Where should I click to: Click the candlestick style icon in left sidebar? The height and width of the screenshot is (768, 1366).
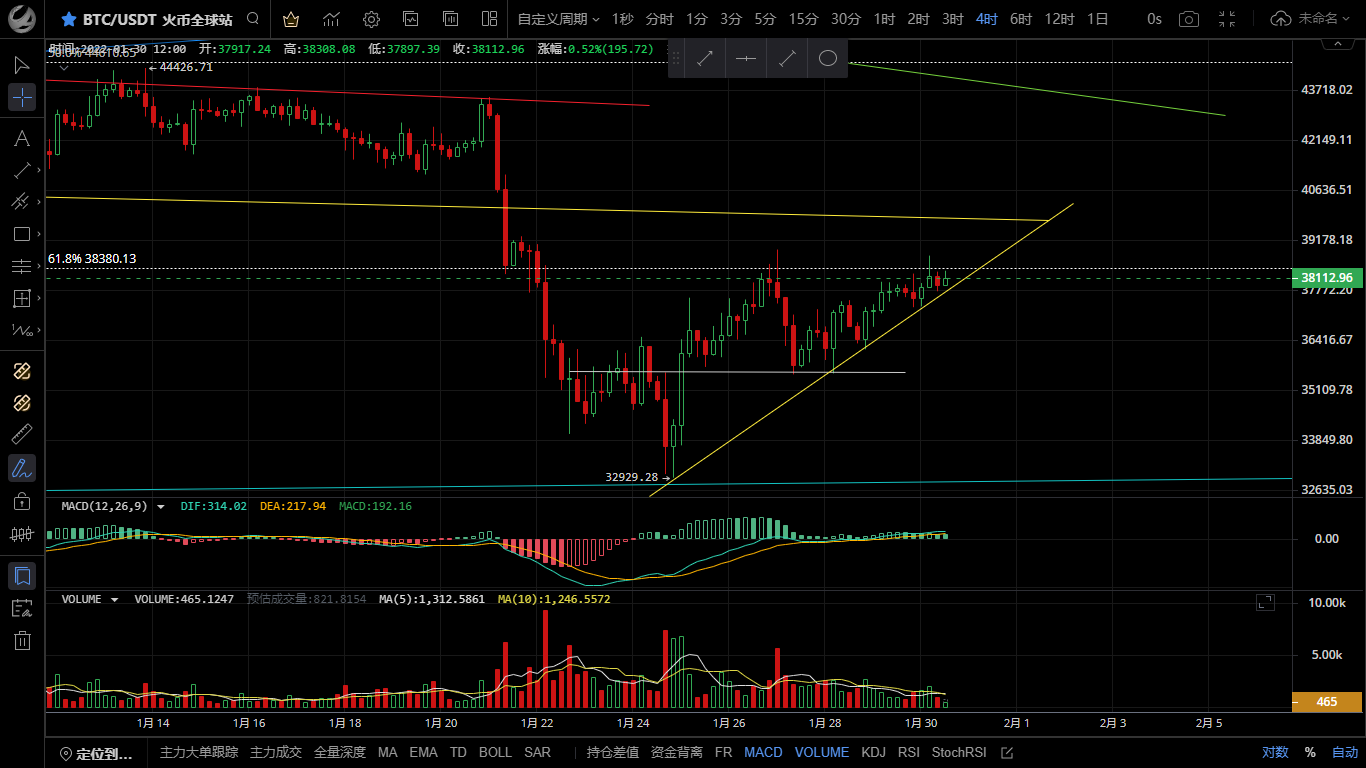pyautogui.click(x=22, y=534)
